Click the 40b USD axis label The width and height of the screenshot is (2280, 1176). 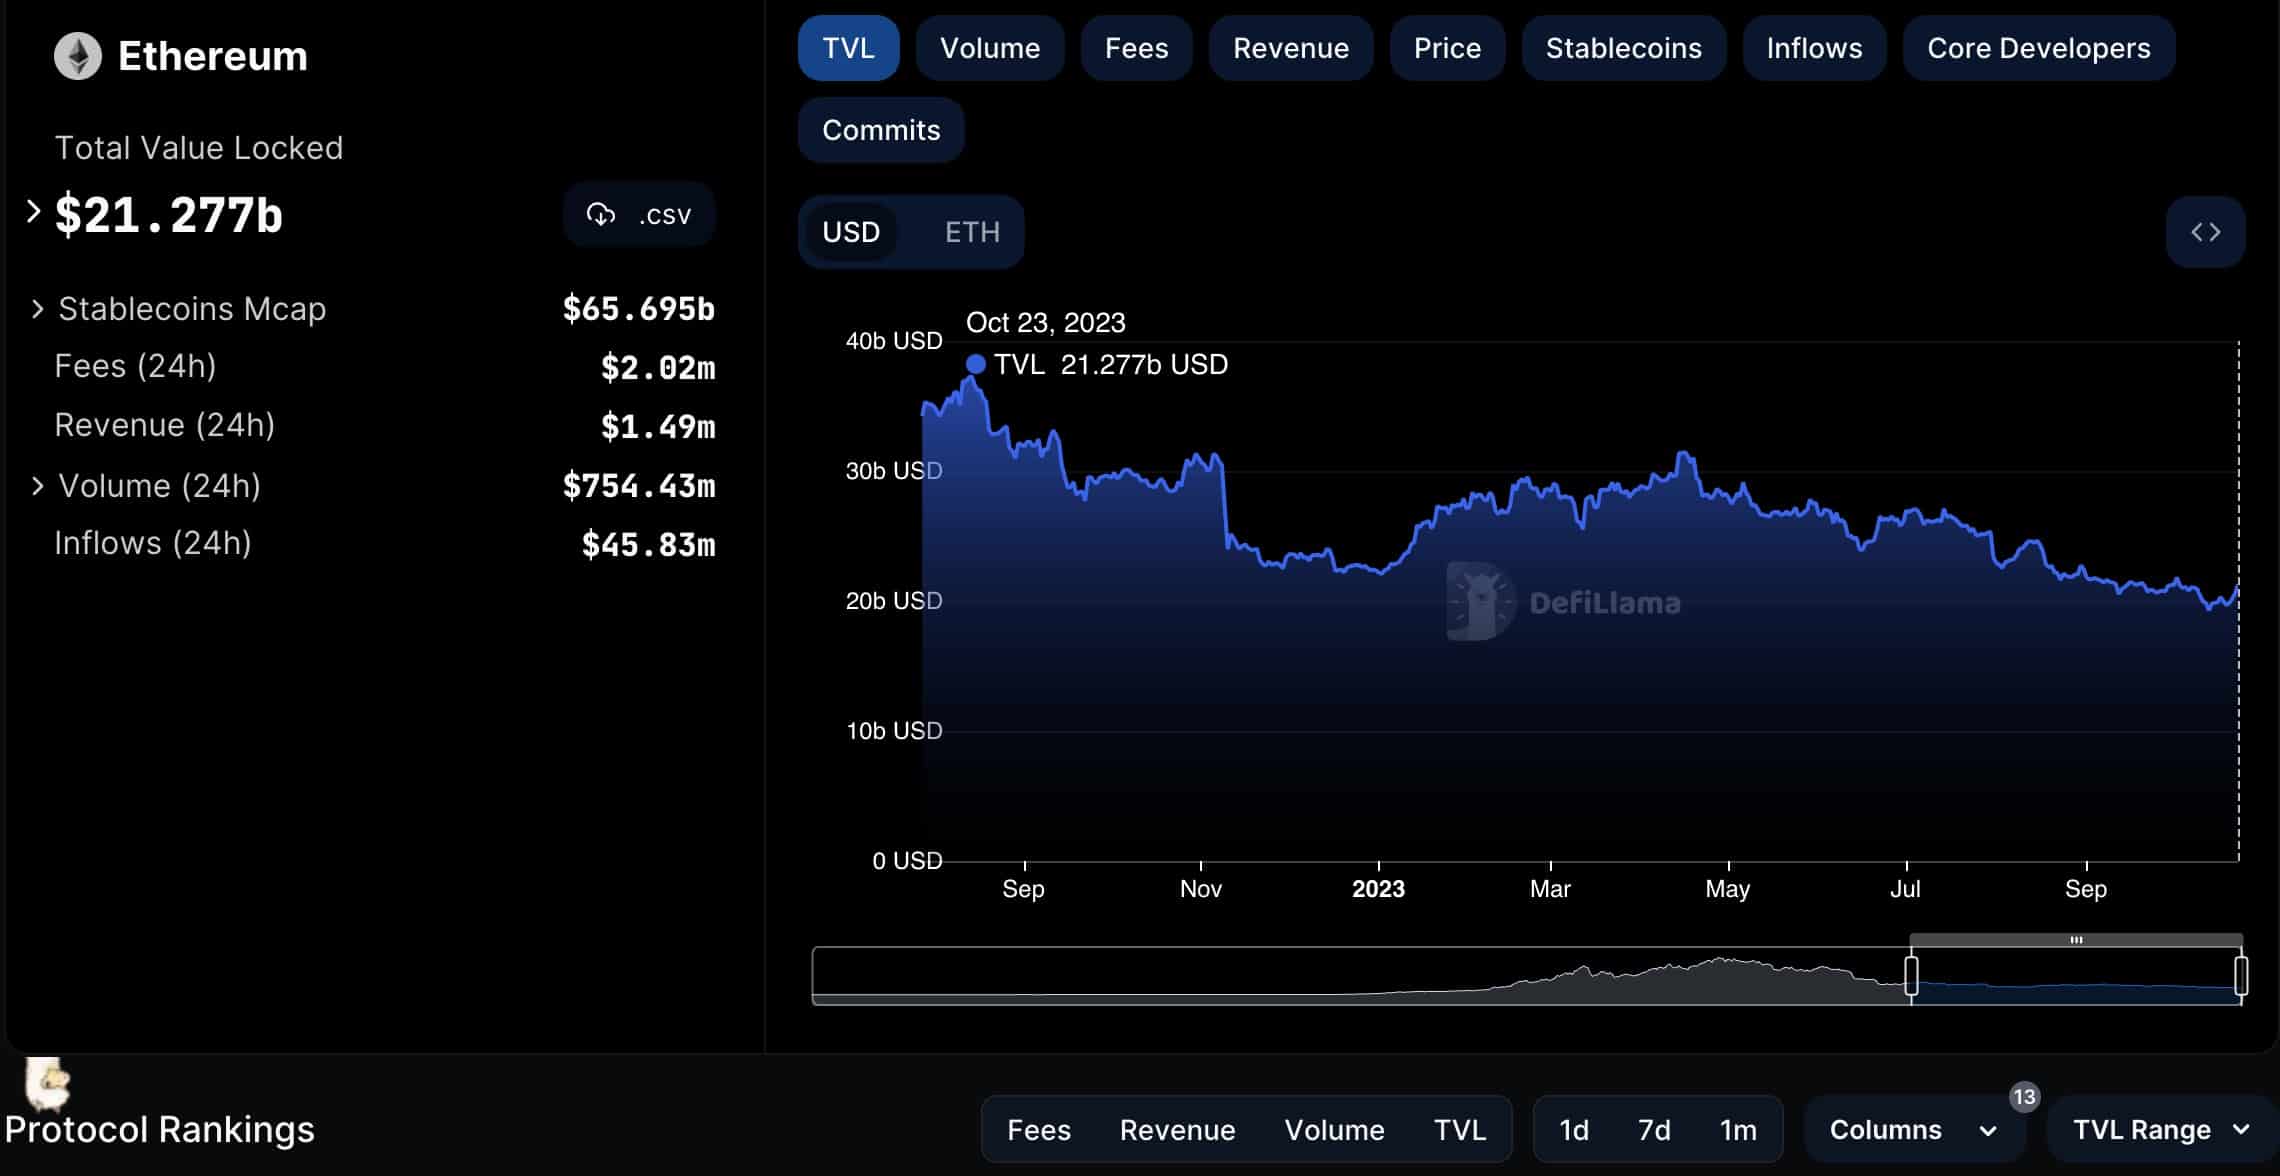(x=894, y=341)
